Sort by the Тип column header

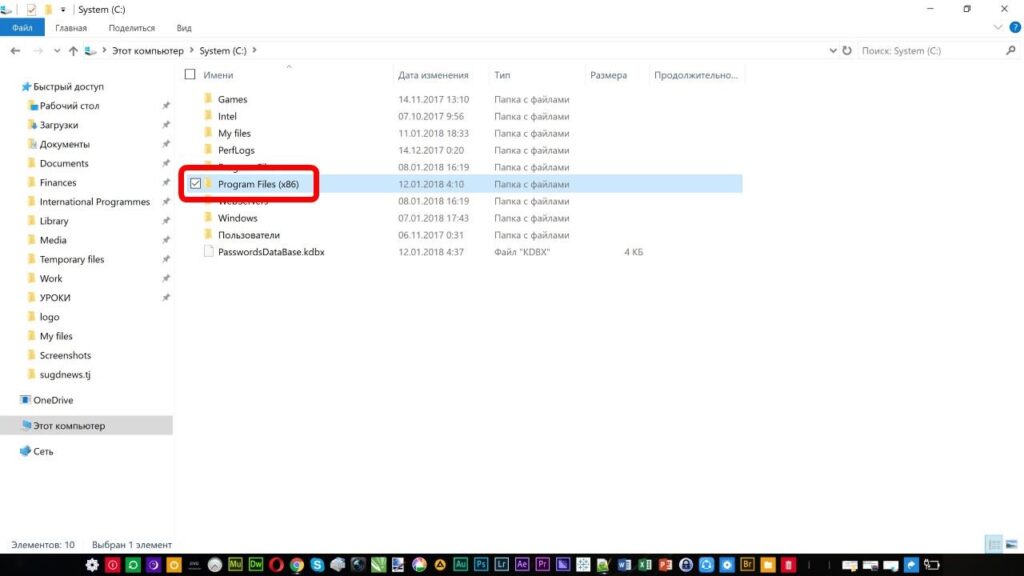pos(502,75)
